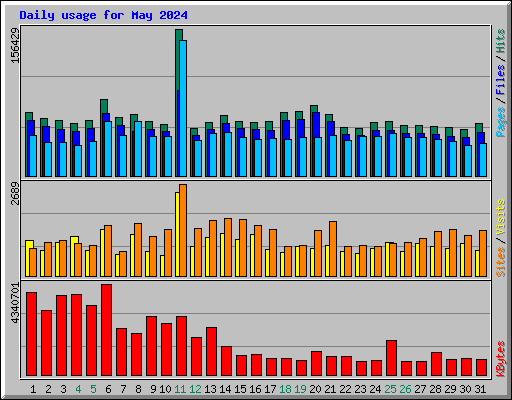Click day label 7 on the axis

[x=123, y=389]
